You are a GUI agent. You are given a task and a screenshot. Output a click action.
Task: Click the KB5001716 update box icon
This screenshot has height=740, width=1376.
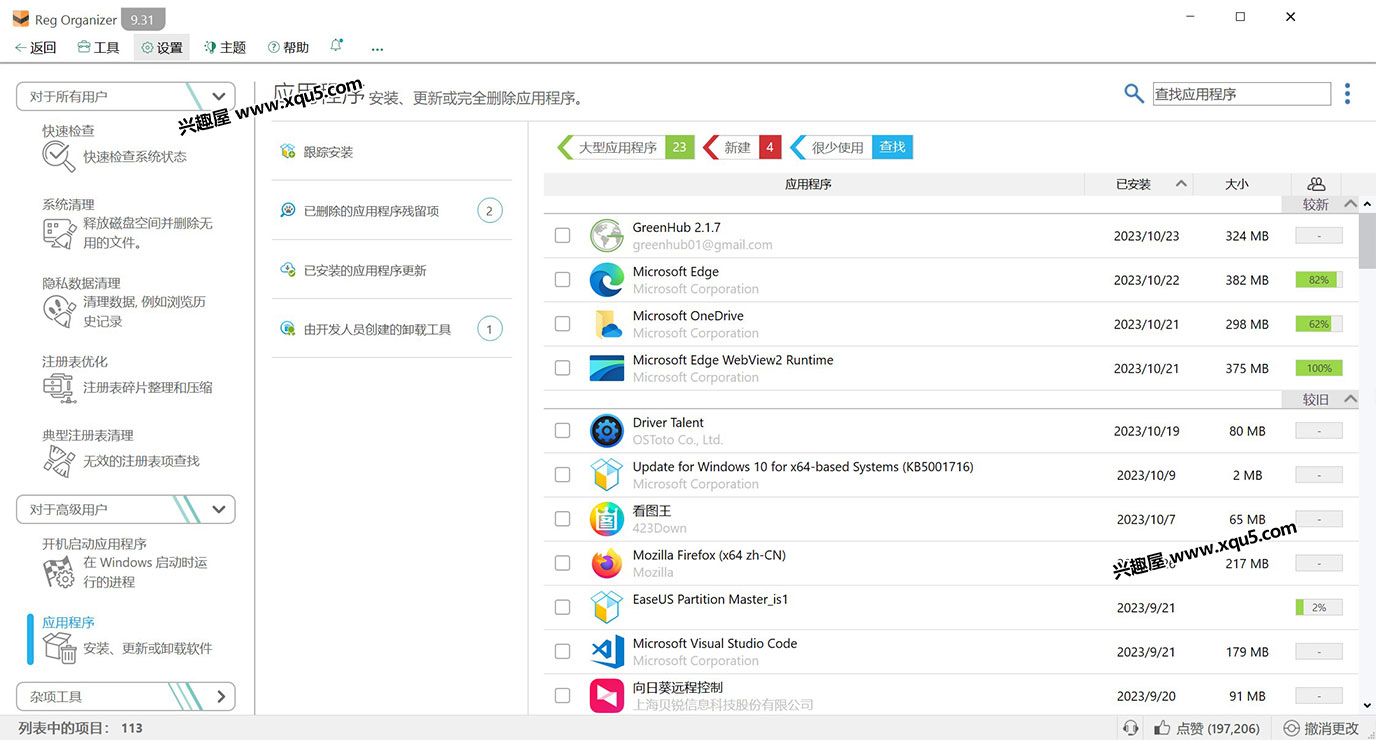tap(607, 475)
